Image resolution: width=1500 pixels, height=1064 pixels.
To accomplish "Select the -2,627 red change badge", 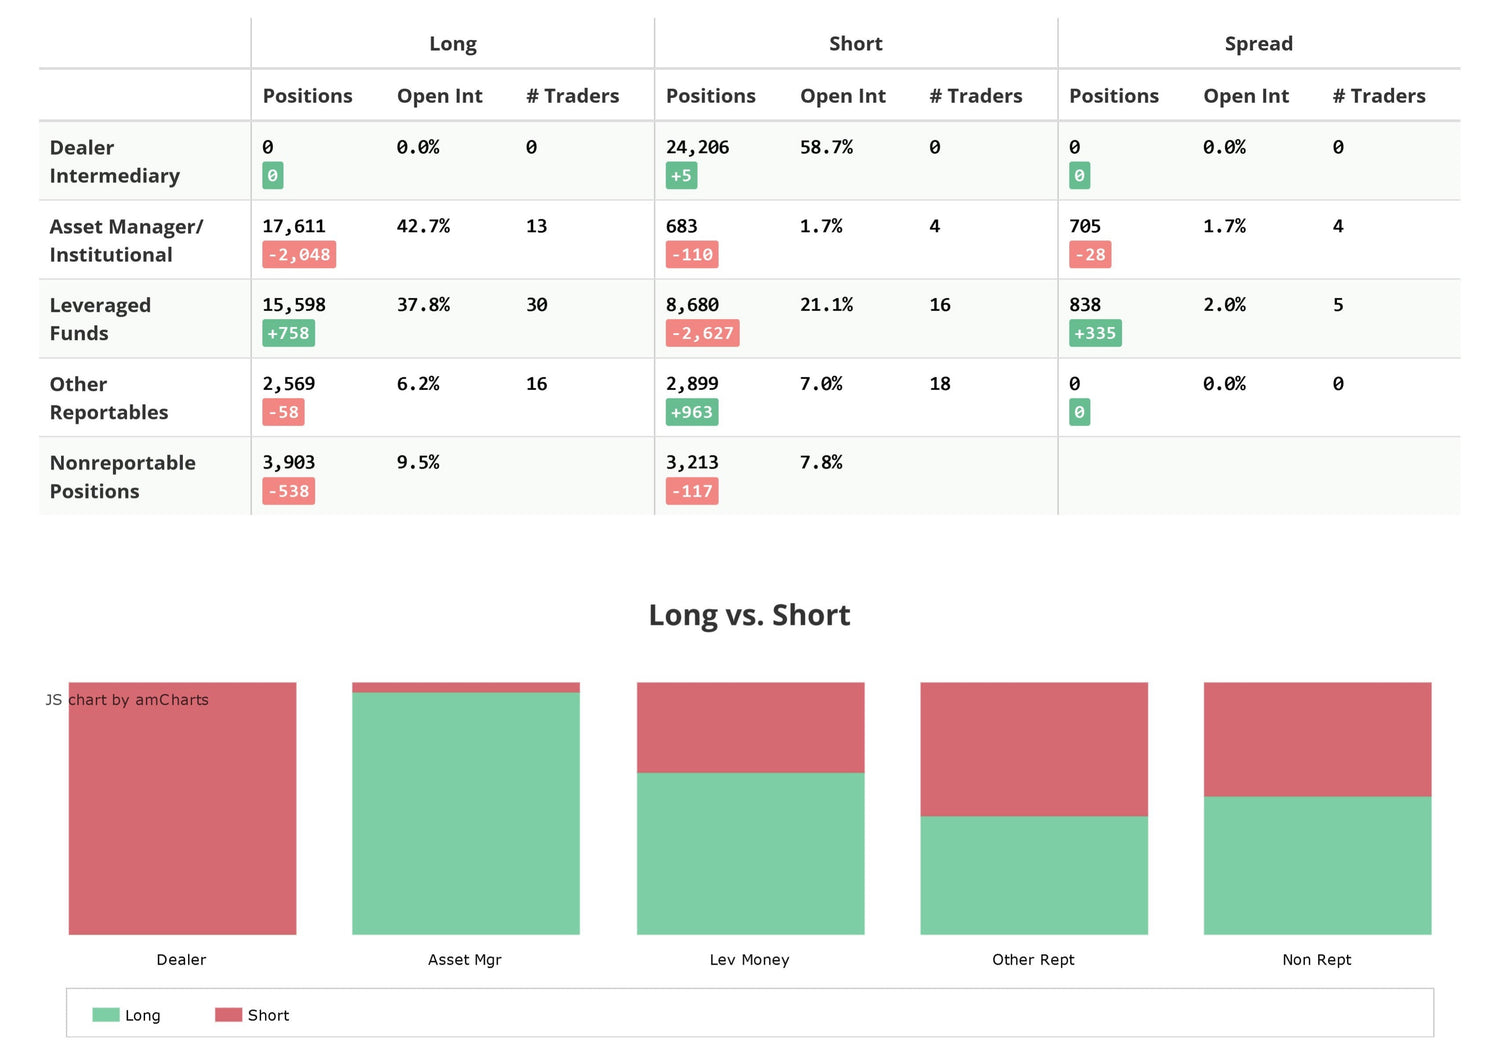I will point(702,333).
